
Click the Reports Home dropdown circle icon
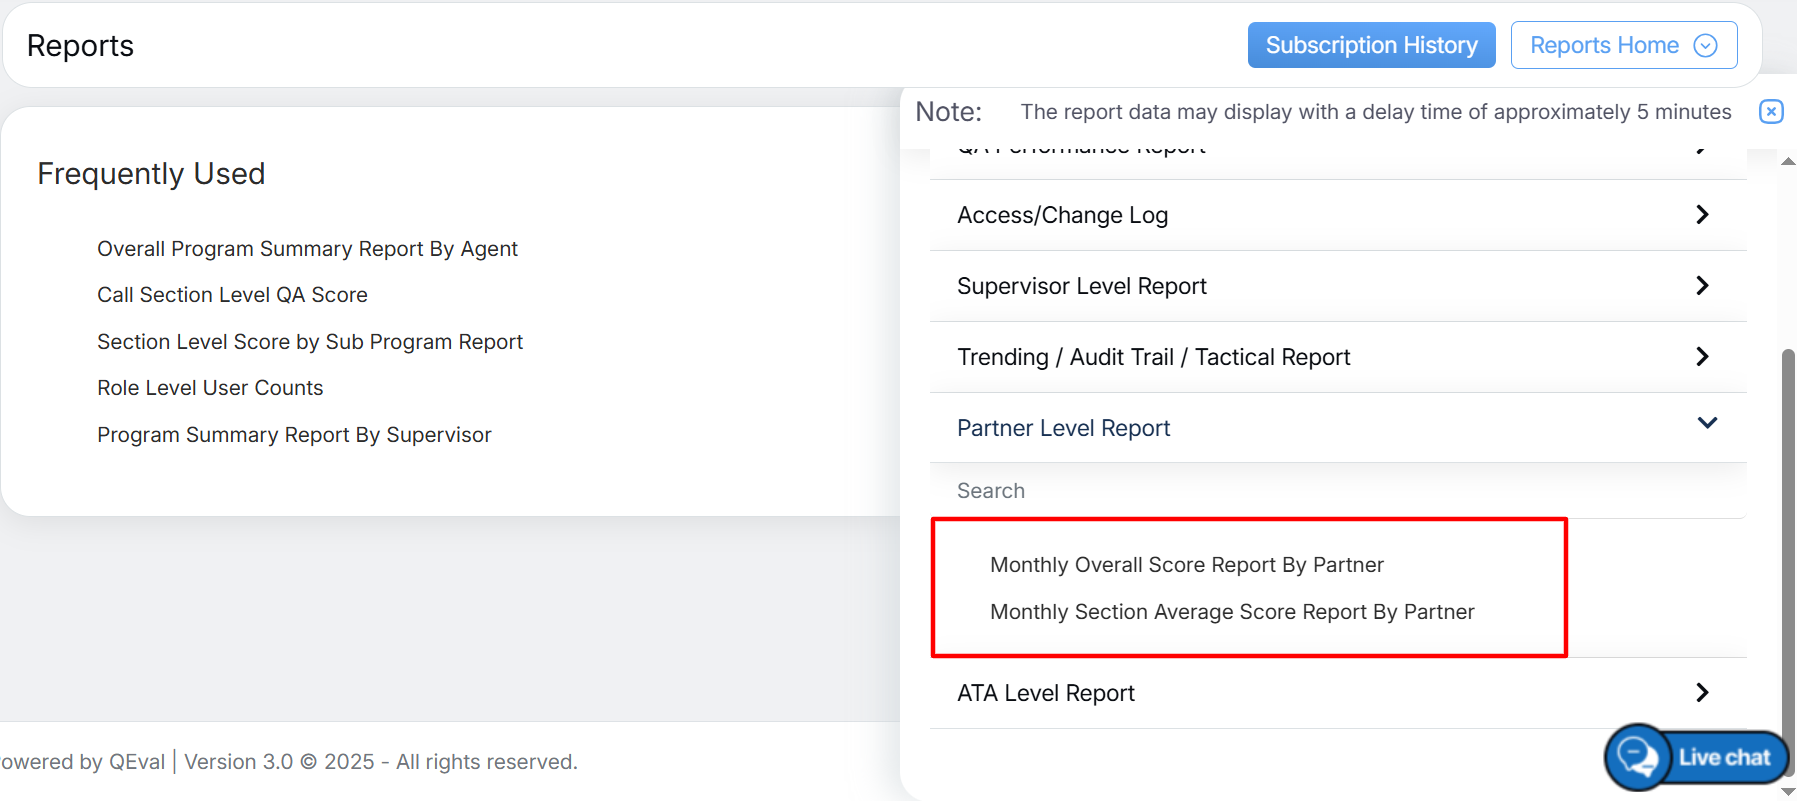click(1705, 46)
